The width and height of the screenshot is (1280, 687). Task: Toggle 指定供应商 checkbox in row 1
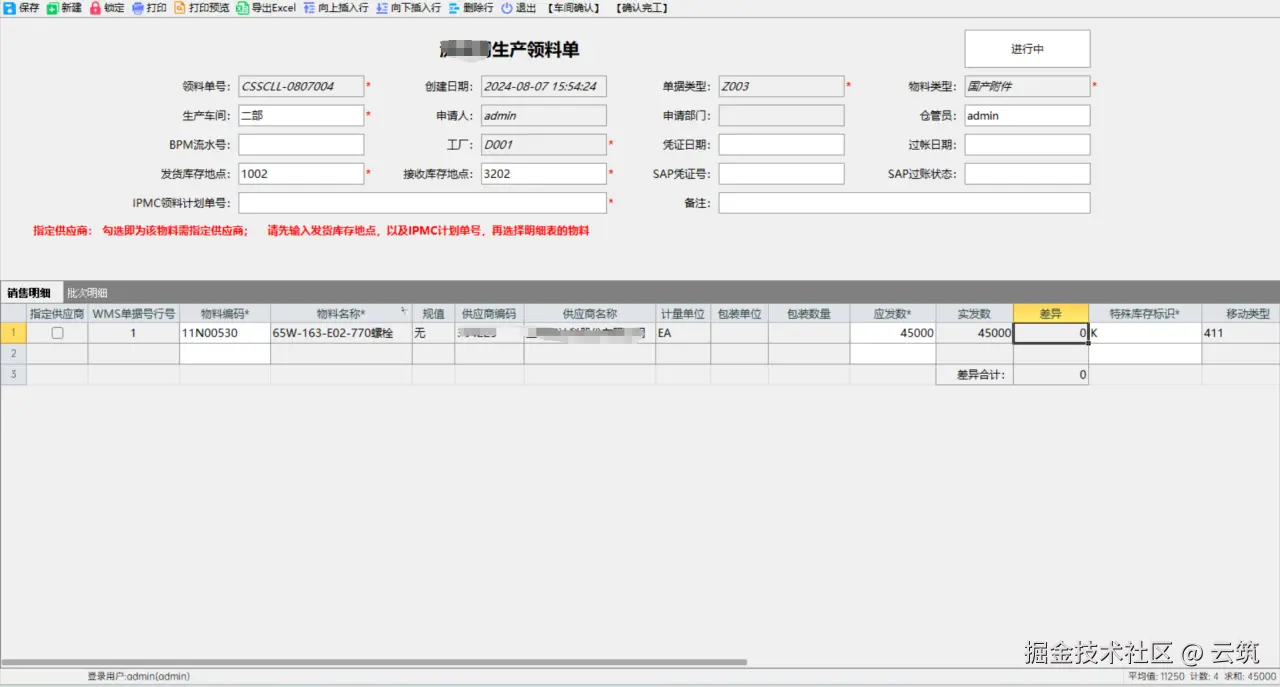[57, 333]
